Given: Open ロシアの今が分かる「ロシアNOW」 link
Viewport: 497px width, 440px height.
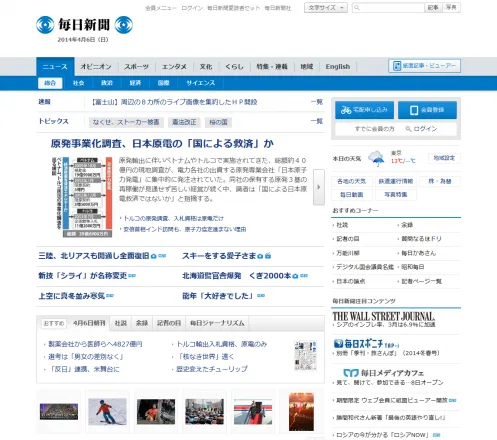Looking at the screenshot, I should 382,435.
